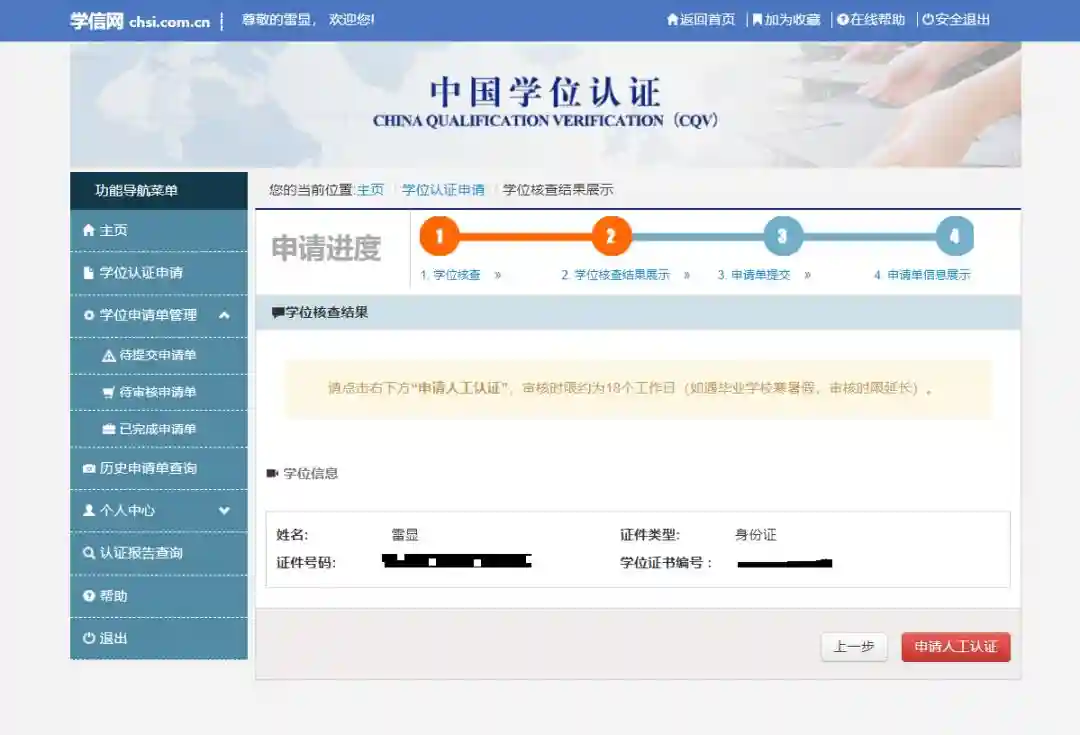Screen dimensions: 1080x735
Task: Click the red 申请人工认证 button
Action: click(x=955, y=647)
